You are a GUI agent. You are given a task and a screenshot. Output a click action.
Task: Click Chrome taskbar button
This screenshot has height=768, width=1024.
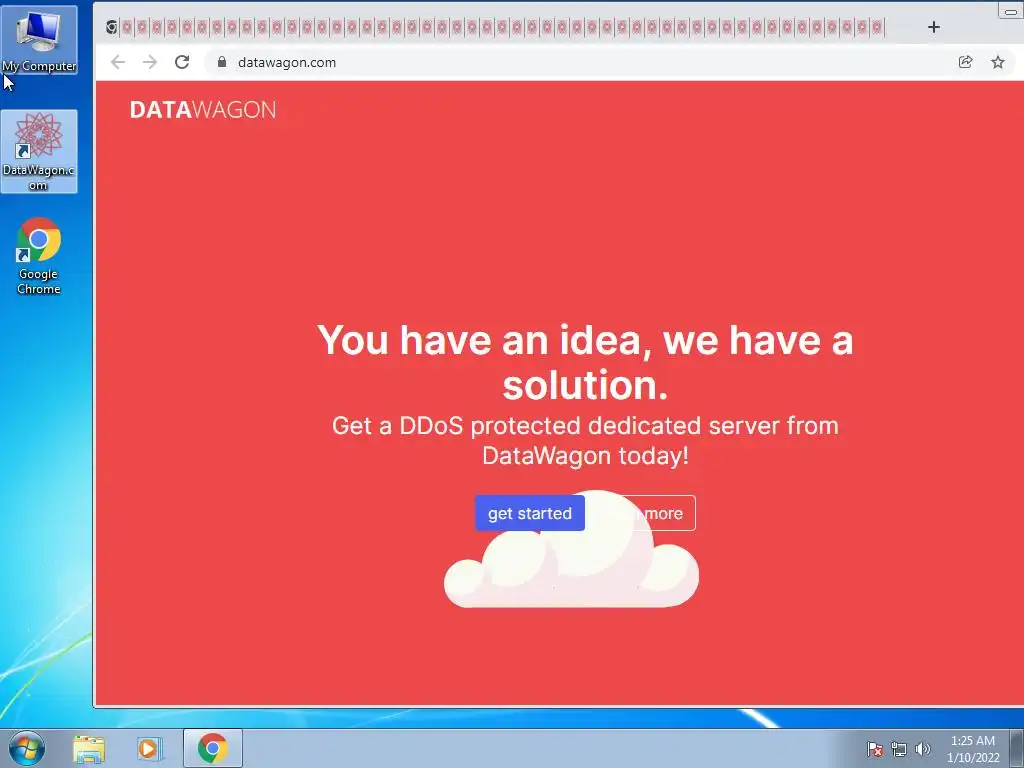pyautogui.click(x=213, y=748)
